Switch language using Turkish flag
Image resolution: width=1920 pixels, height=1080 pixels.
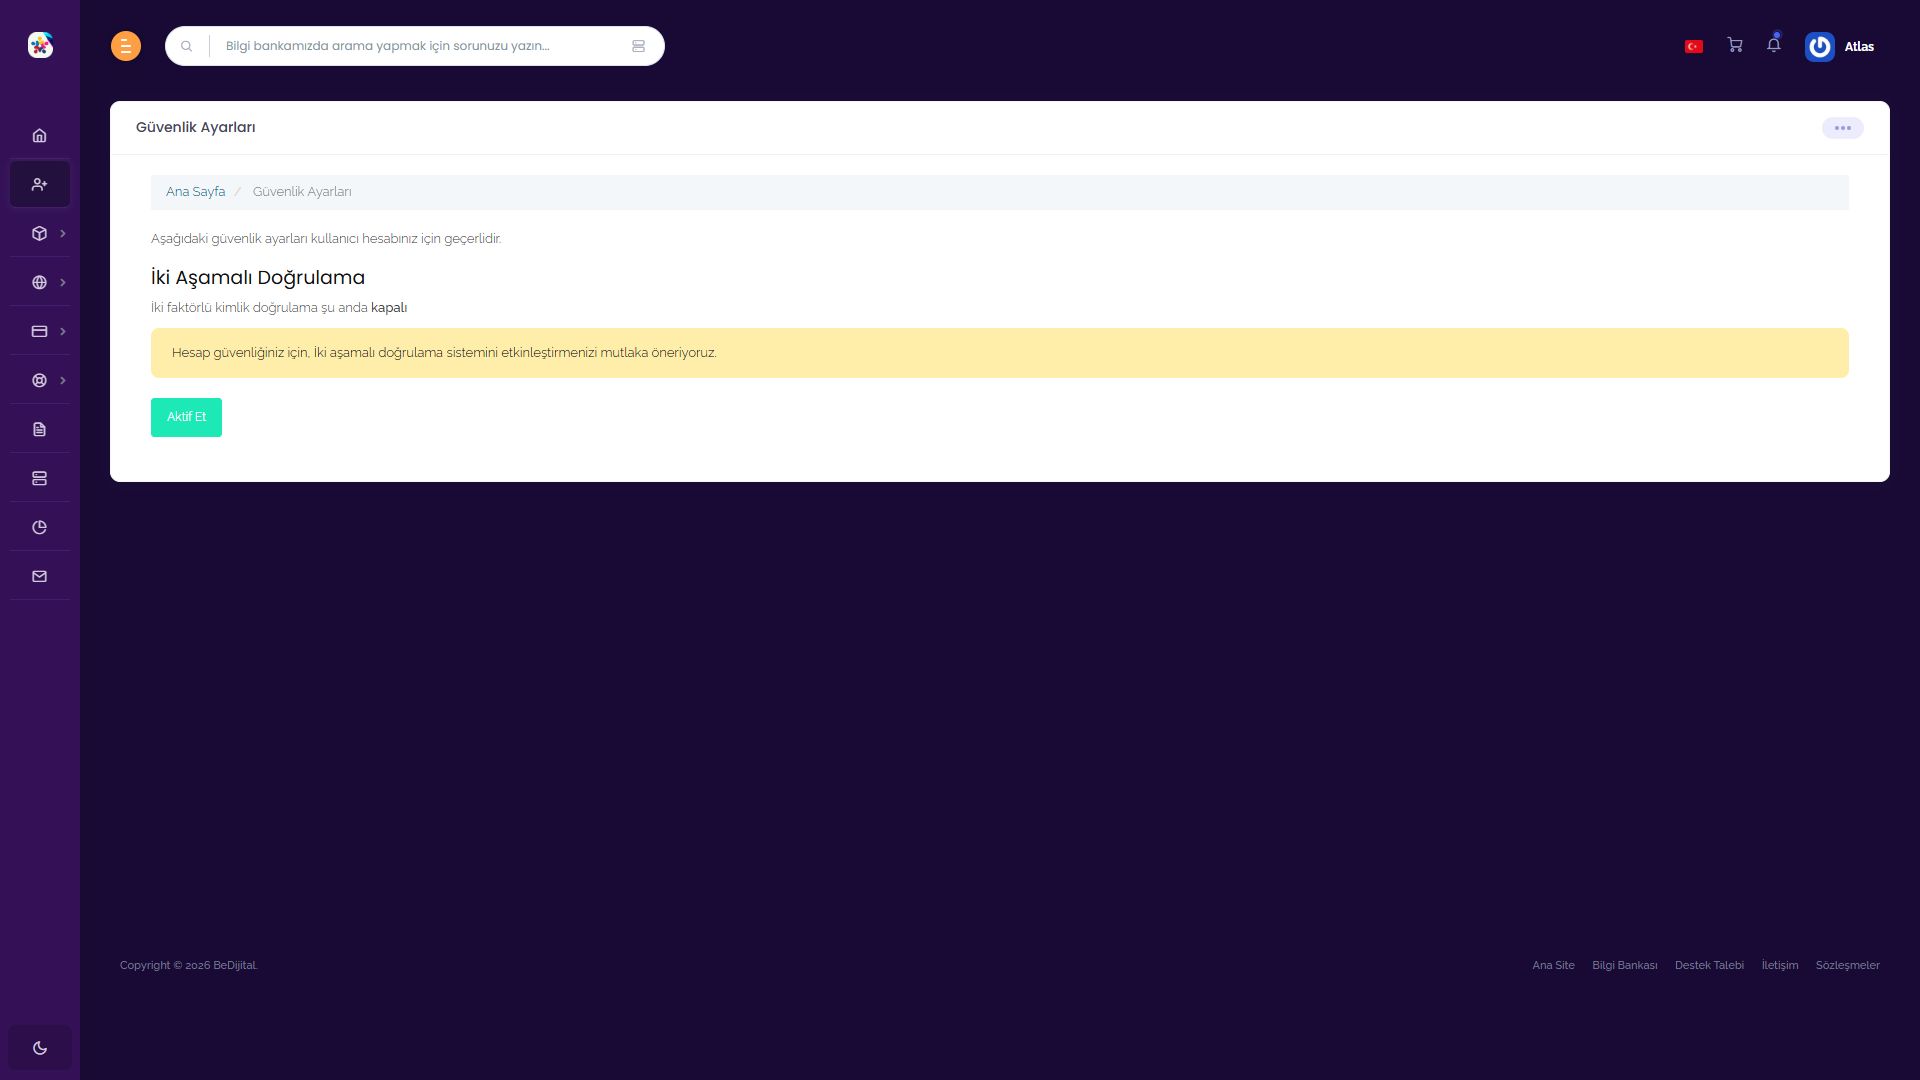(1694, 46)
